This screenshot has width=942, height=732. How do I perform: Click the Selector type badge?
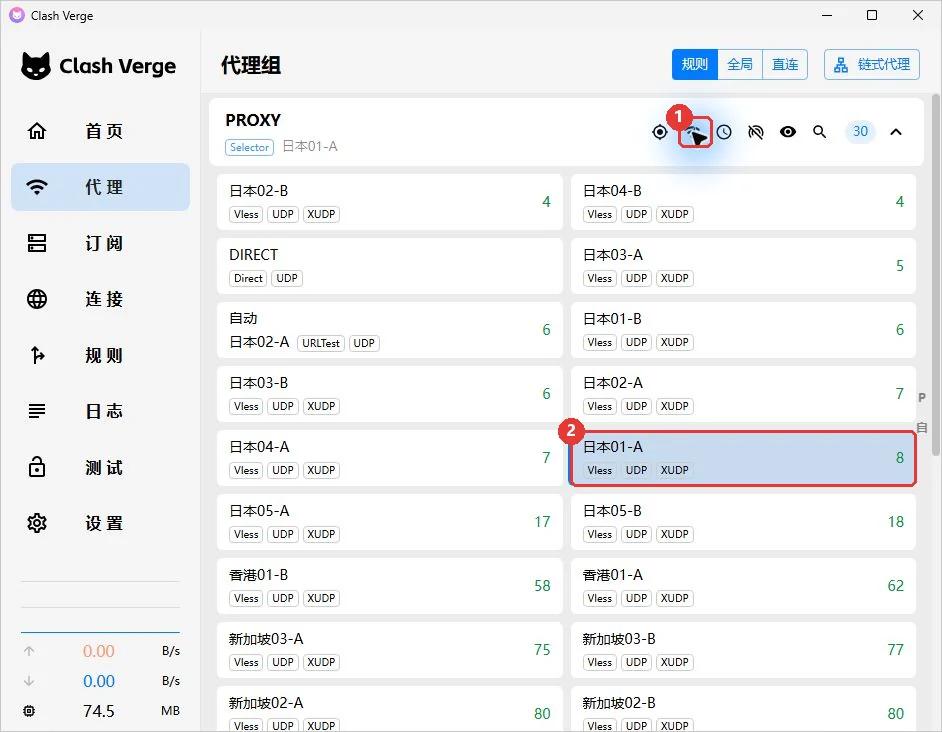[x=249, y=147]
